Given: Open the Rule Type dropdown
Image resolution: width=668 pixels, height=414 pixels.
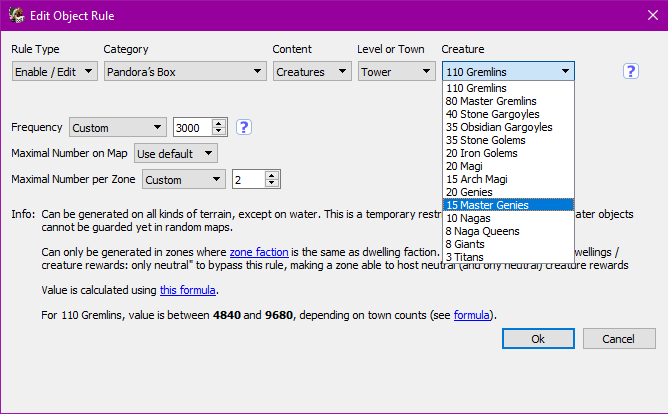Looking at the screenshot, I should (x=55, y=71).
